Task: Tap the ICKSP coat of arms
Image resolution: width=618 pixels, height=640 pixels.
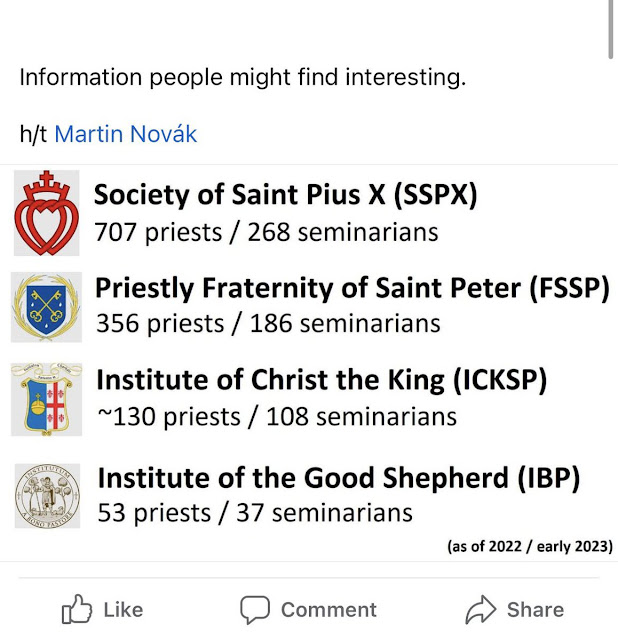Action: (x=46, y=400)
